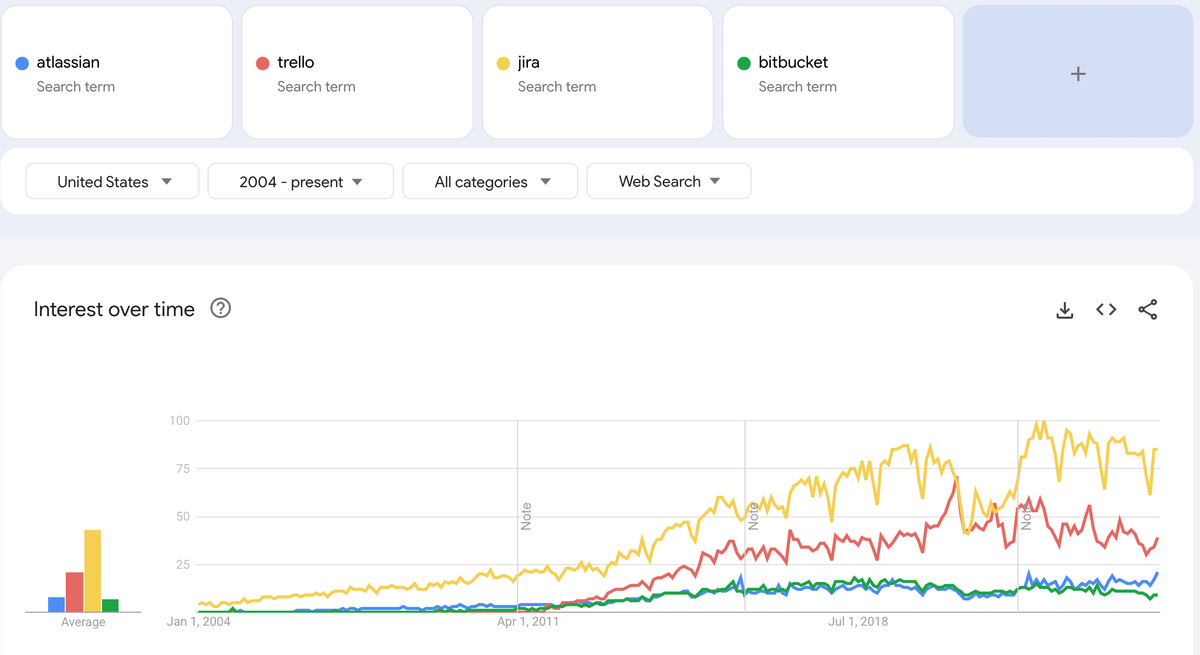Download the Interest over time data as CSV
Image resolution: width=1200 pixels, height=655 pixels.
coord(1064,310)
